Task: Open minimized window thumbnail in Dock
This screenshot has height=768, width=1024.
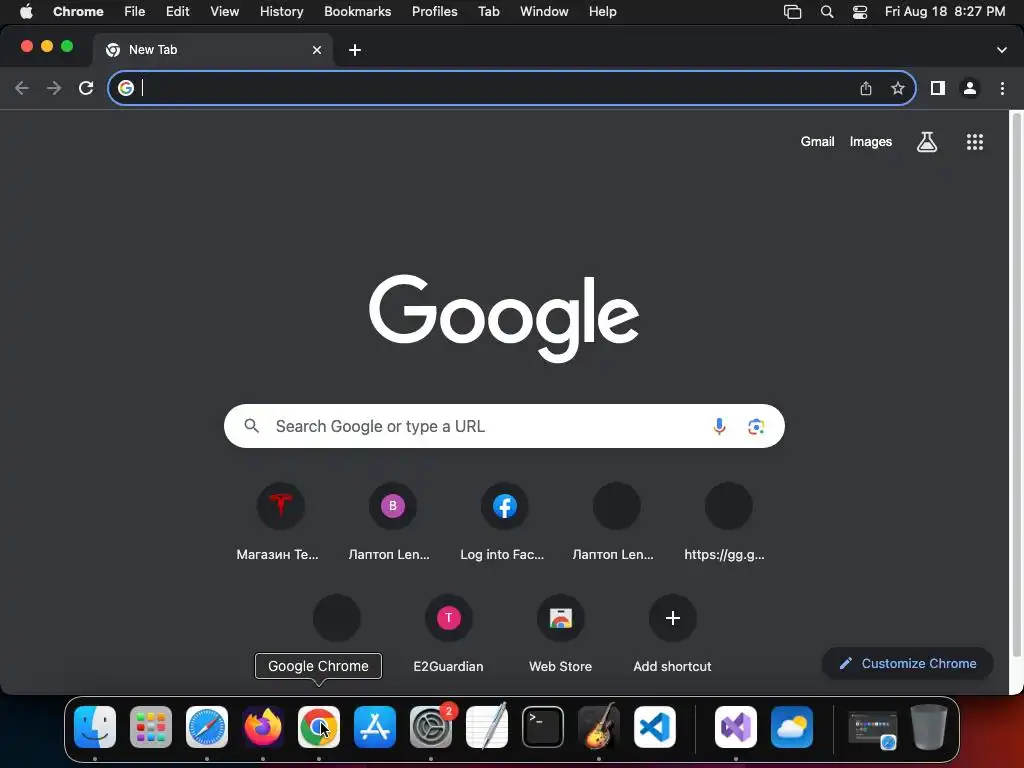Action: (872, 729)
